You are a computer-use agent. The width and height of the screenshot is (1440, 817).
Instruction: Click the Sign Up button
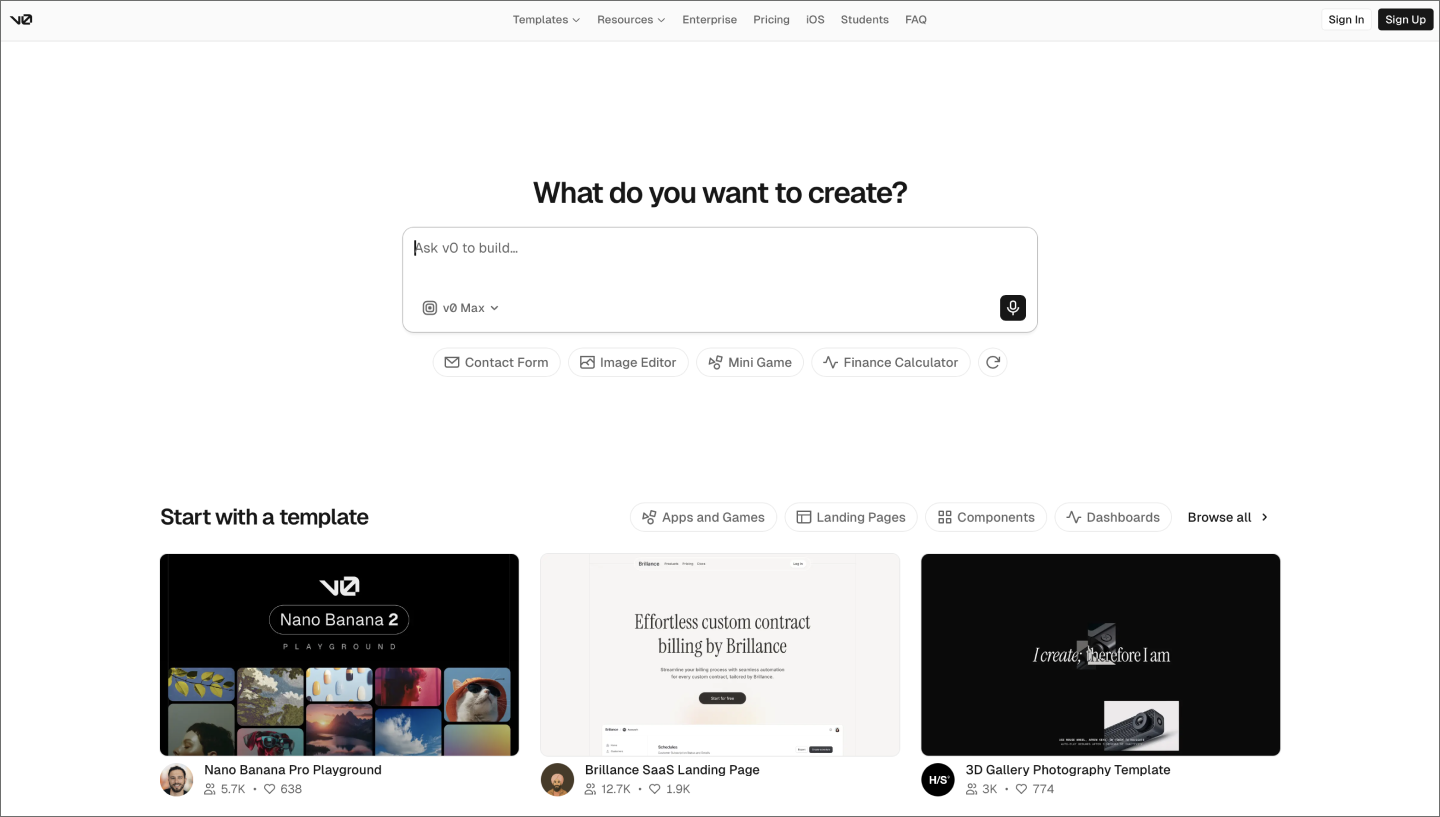click(x=1405, y=19)
